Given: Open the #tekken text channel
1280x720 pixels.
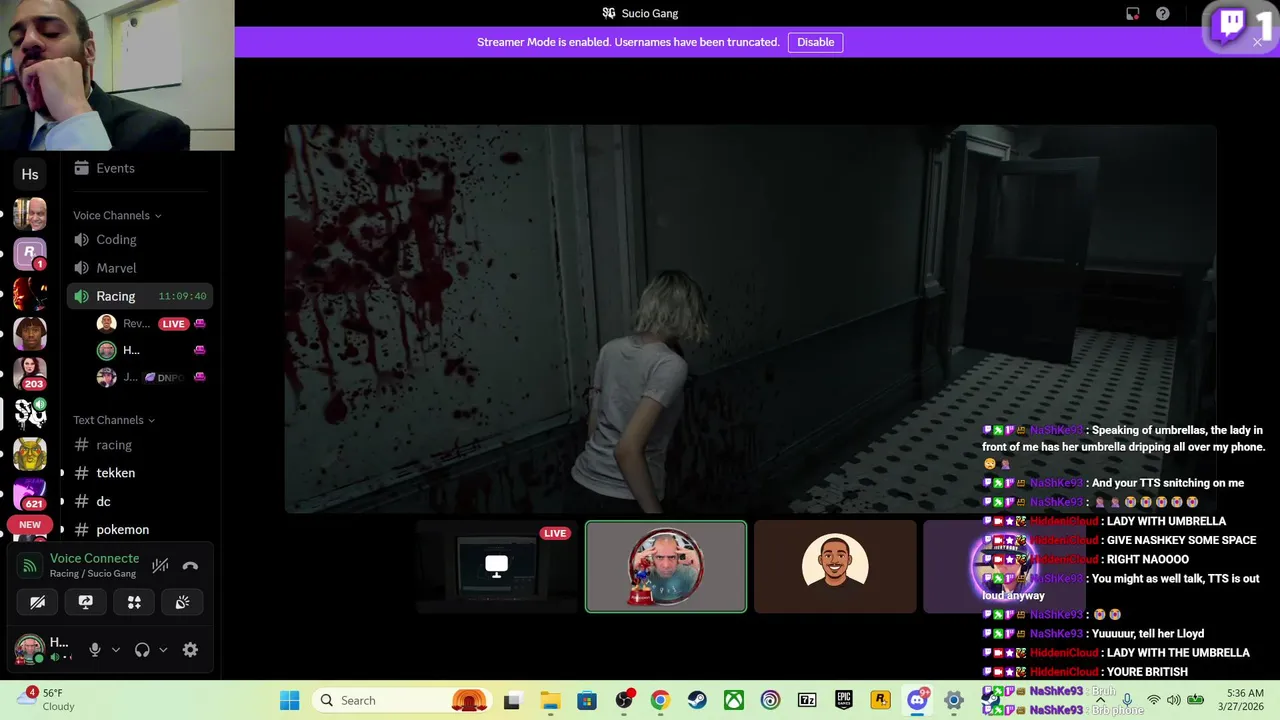Looking at the screenshot, I should [x=140, y=473].
